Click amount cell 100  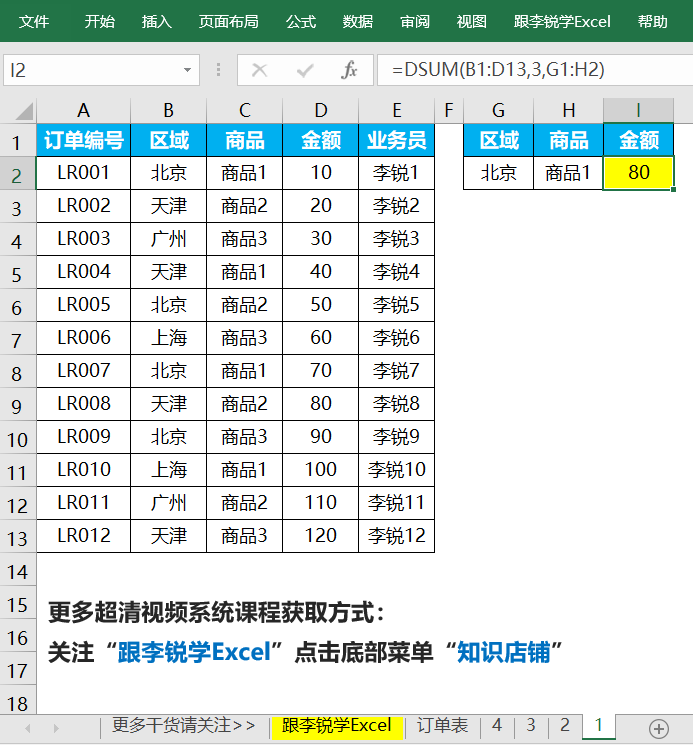[x=321, y=470]
